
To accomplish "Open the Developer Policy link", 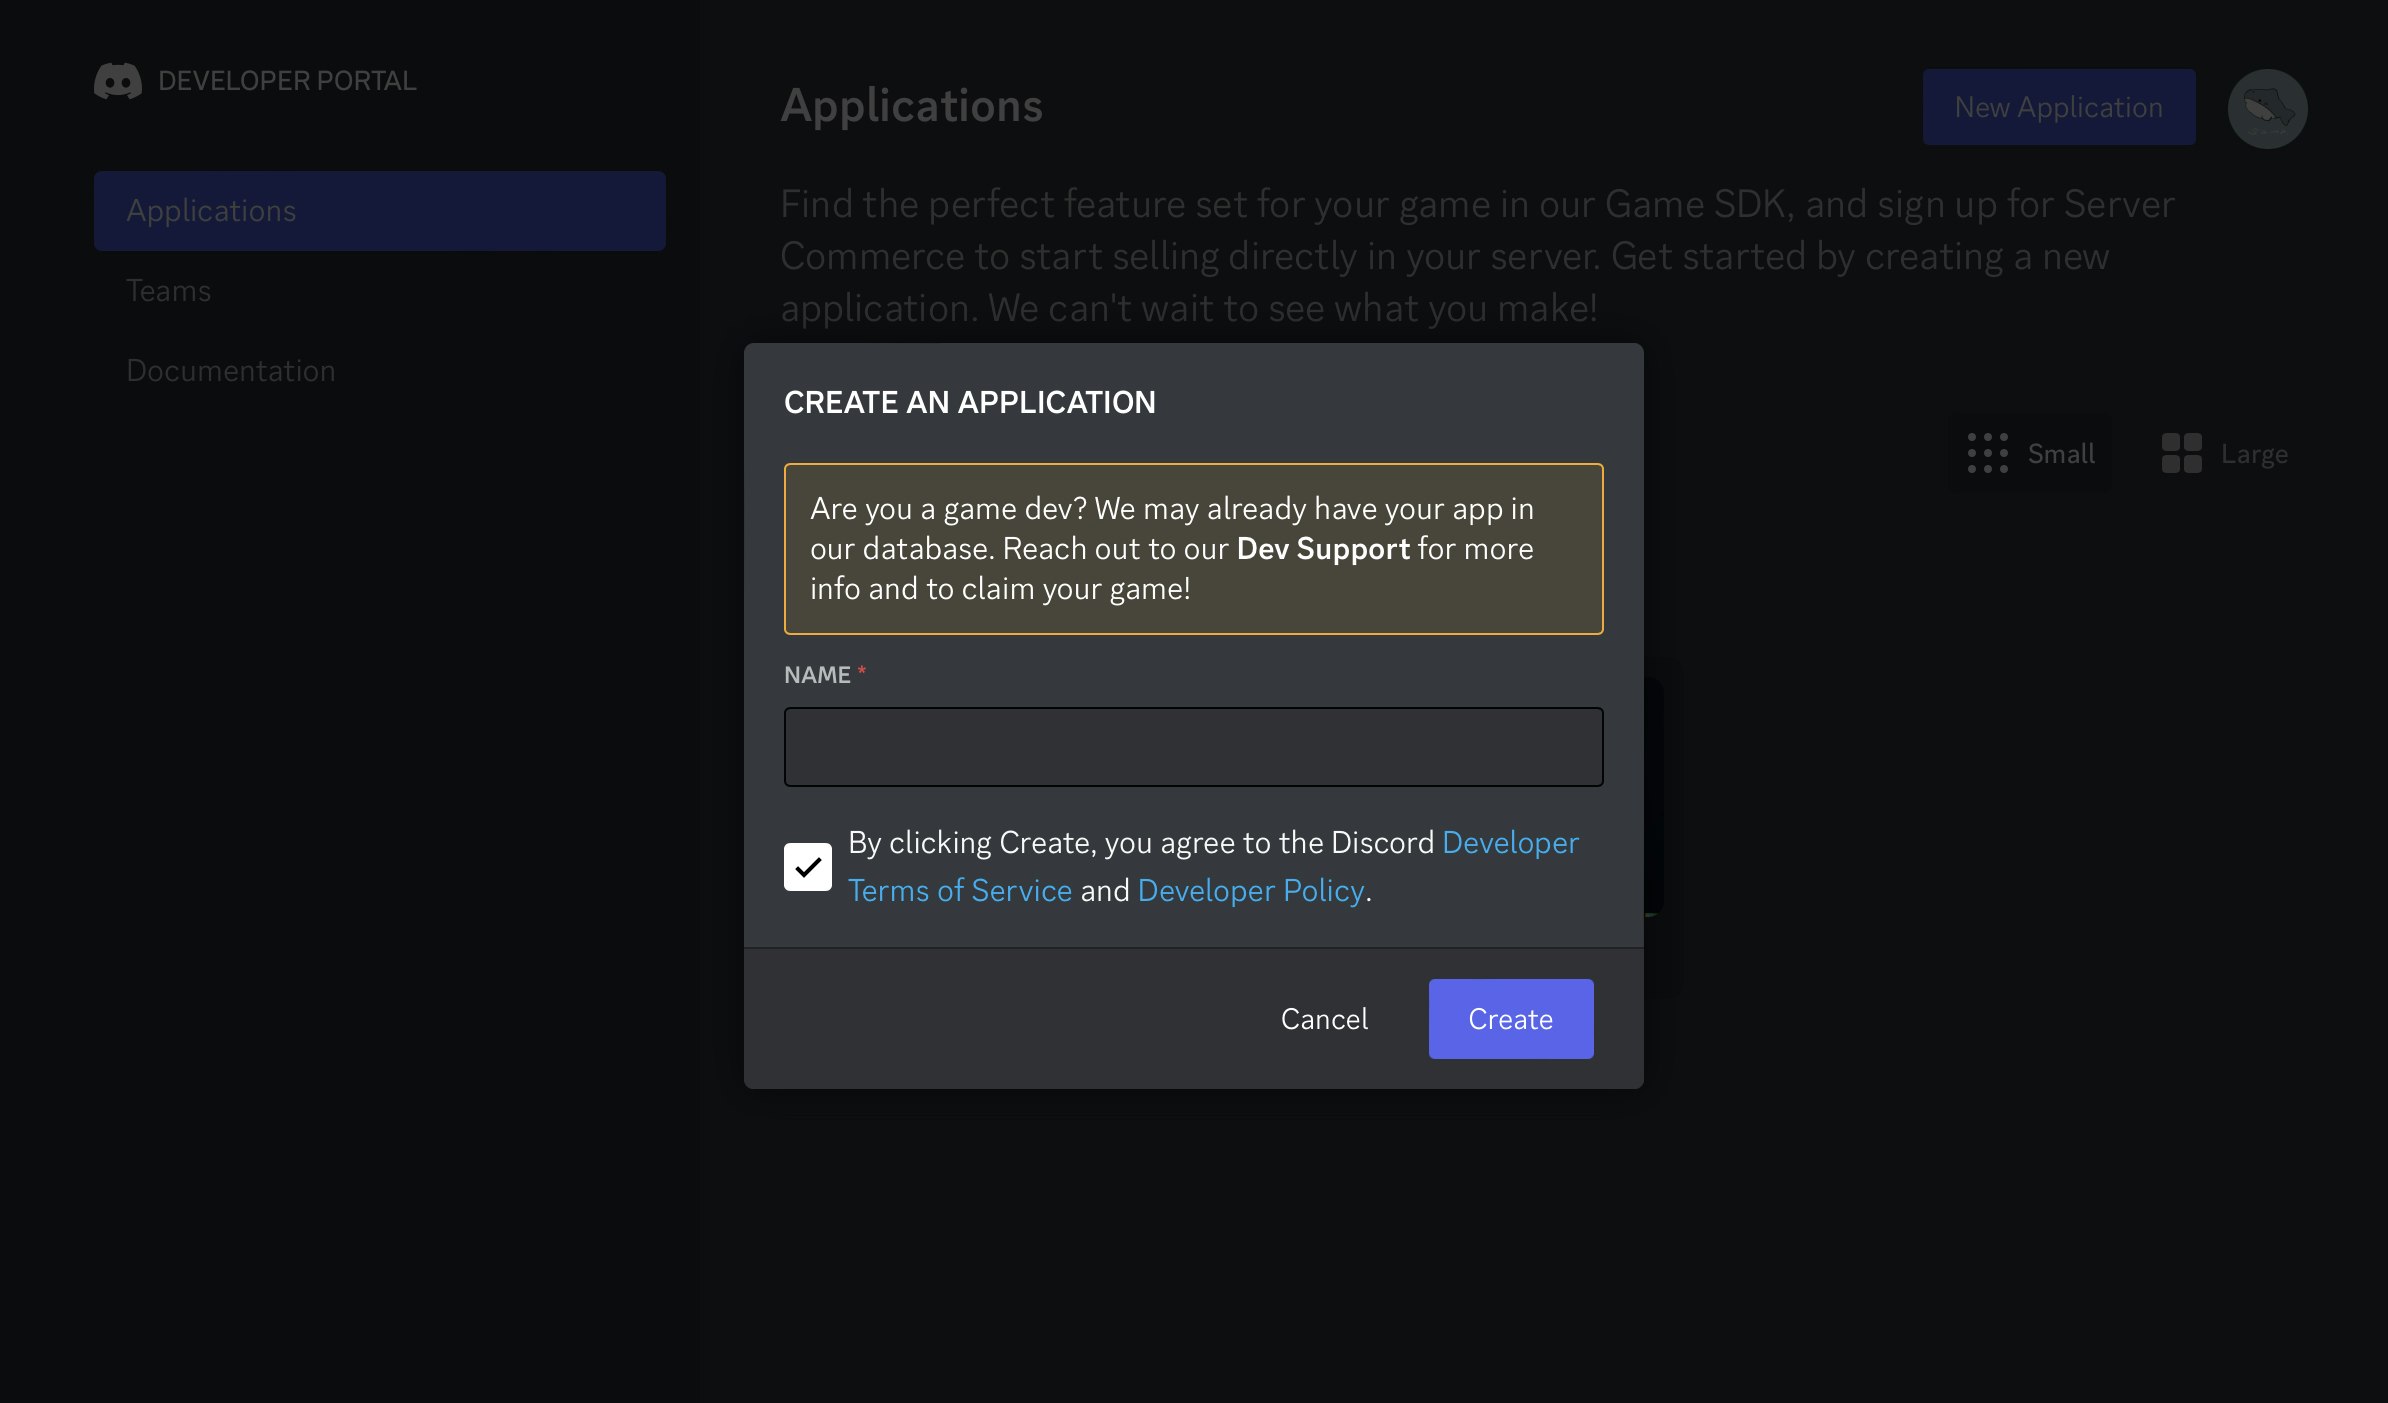I will 1250,891.
